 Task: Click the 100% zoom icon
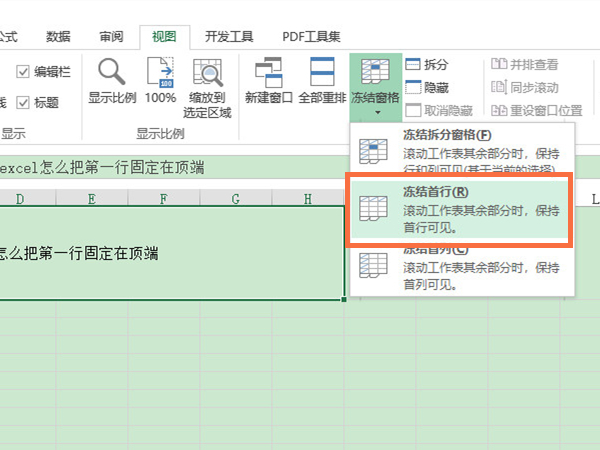(160, 83)
